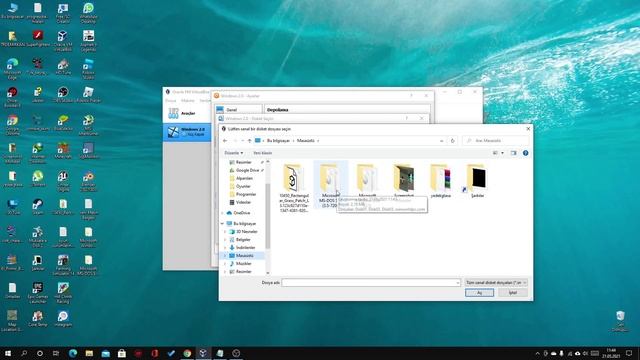Select Oyunlar folder in navigation pane

click(x=243, y=186)
